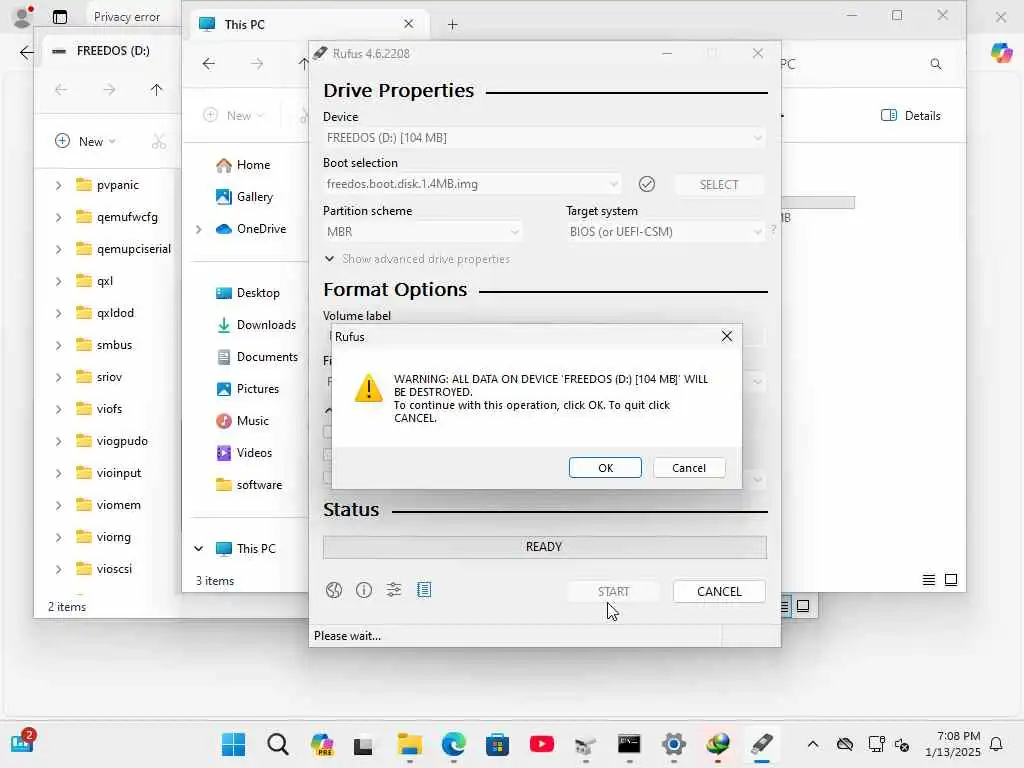The image size is (1024, 768).
Task: Click OK in the Rufus warning dialog
Action: point(605,468)
